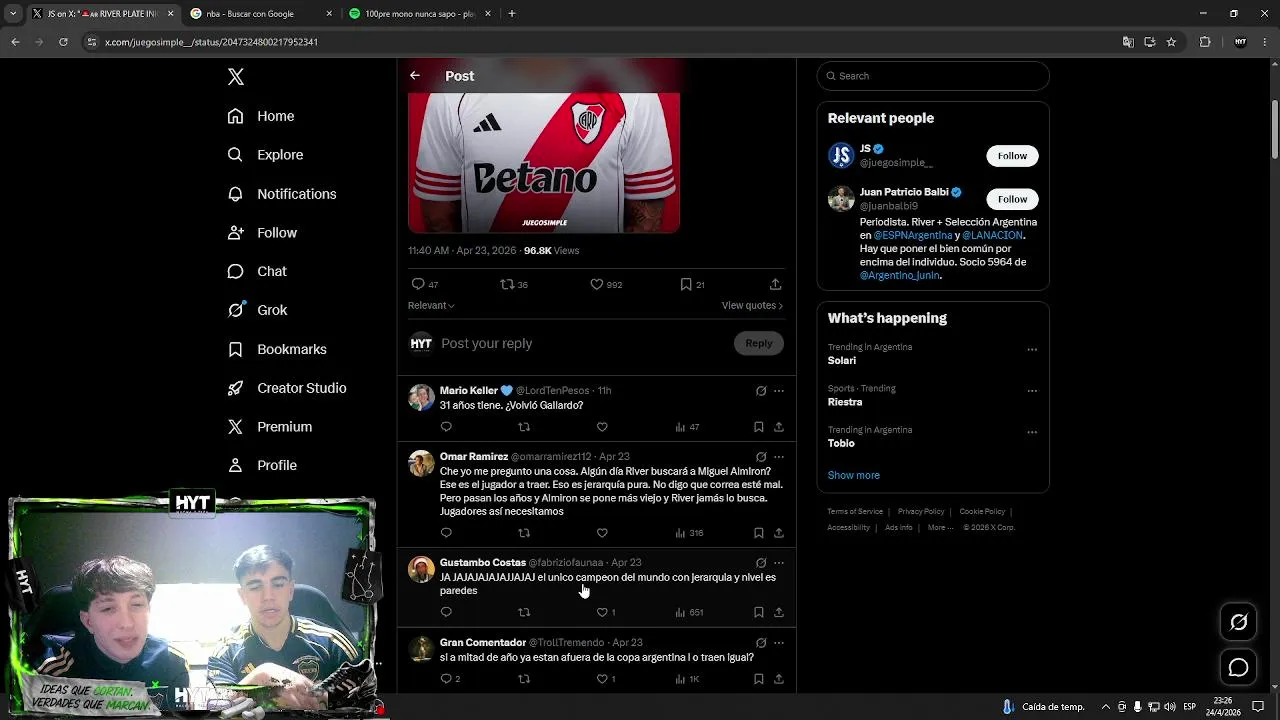This screenshot has width=1280, height=720.
Task: Open Creator Studio in sidebar
Action: click(287, 388)
